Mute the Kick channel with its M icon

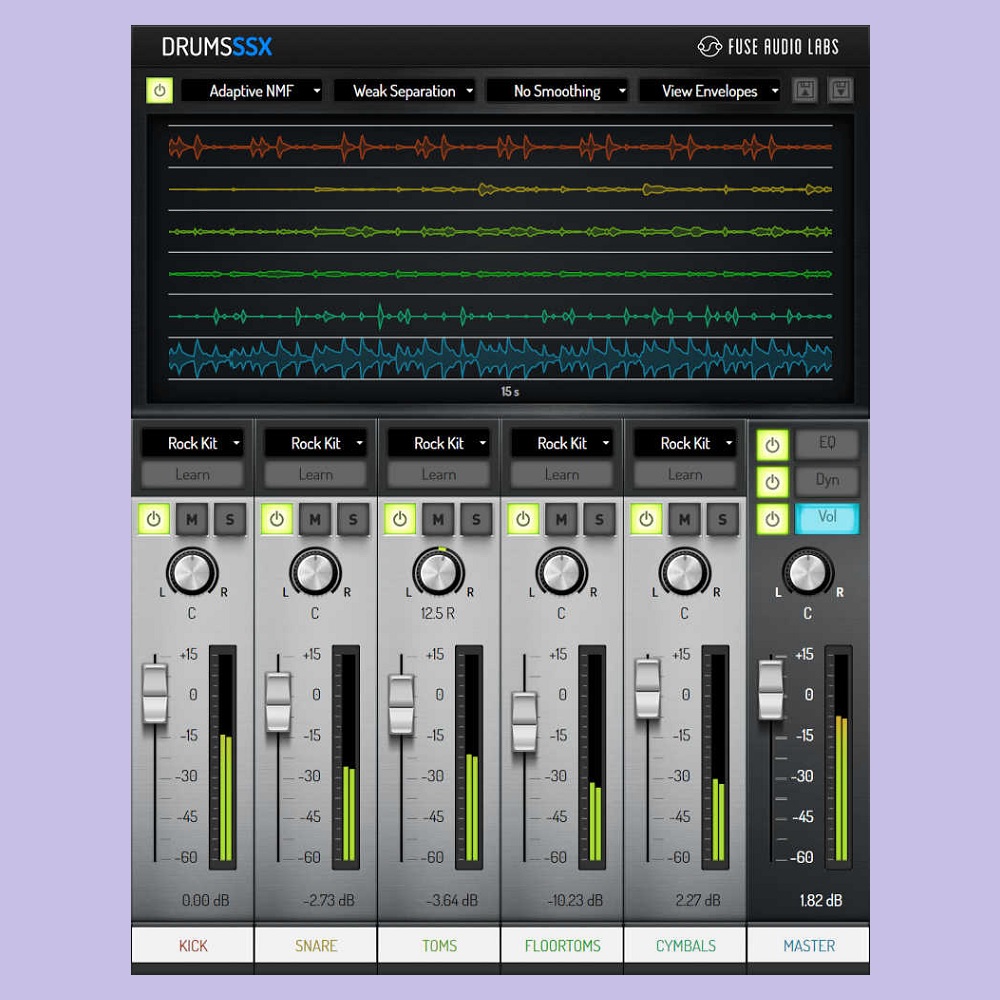tap(191, 519)
